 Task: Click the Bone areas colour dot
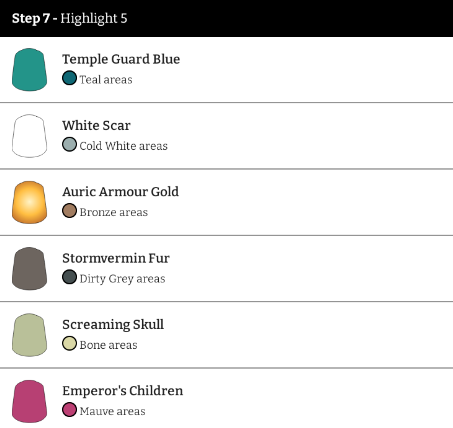(x=69, y=343)
